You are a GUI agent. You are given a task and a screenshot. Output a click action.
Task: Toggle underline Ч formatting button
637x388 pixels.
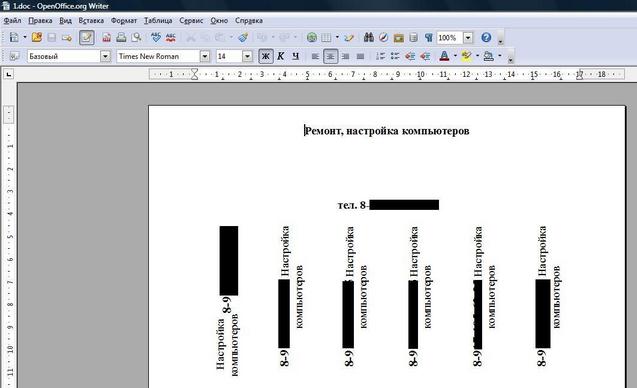(295, 56)
